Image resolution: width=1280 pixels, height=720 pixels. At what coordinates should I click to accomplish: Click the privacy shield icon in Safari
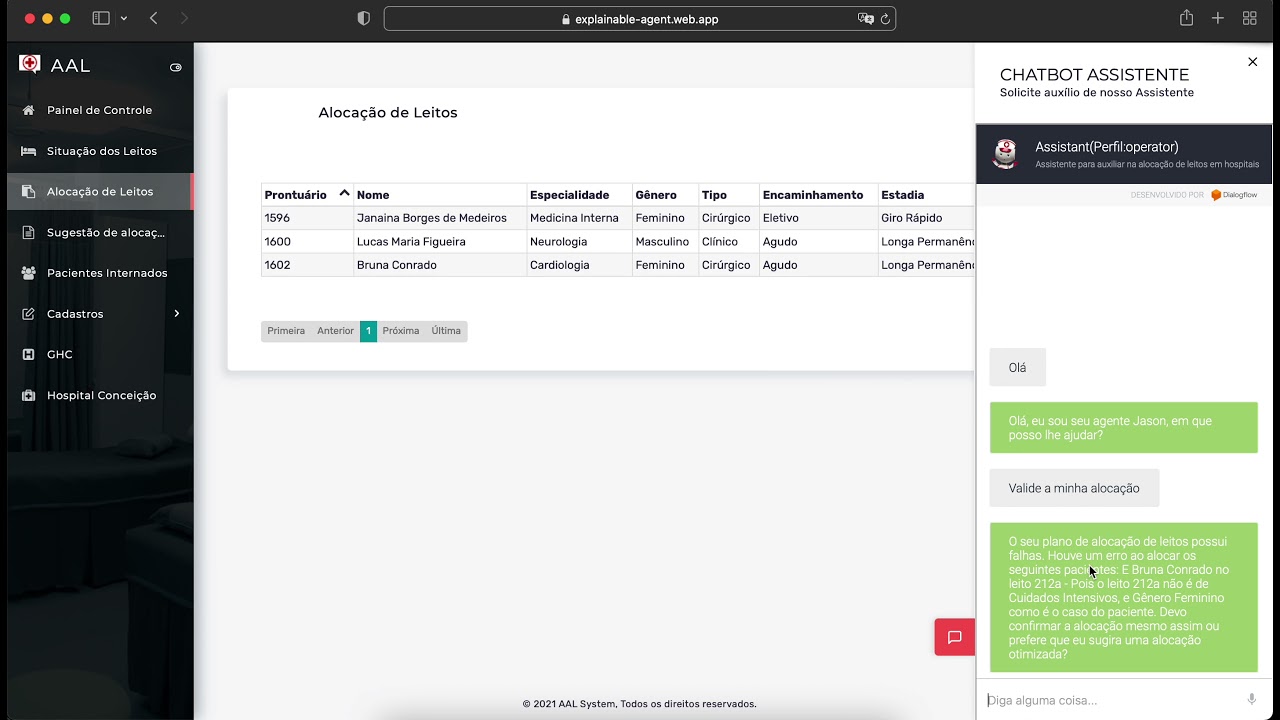363,18
